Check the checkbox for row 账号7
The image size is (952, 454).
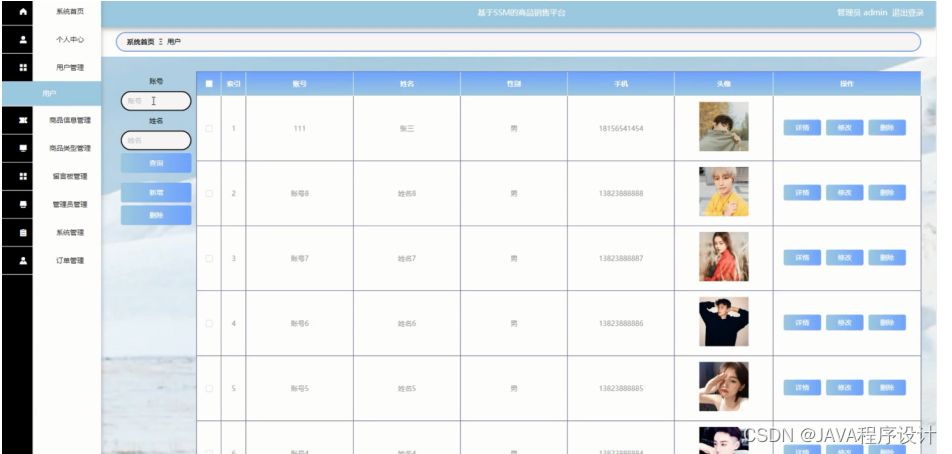coord(209,259)
